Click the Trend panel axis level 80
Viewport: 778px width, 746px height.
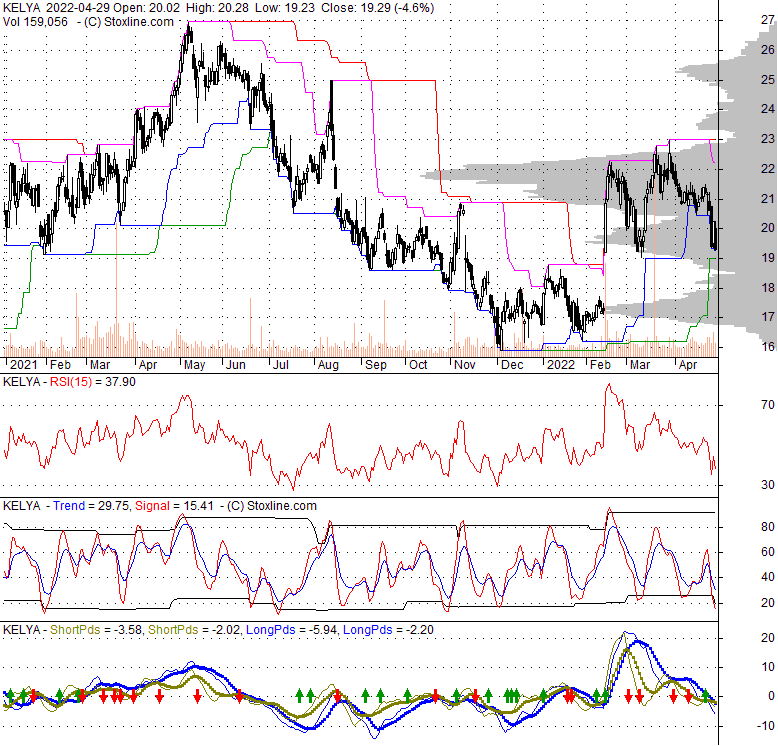pos(768,527)
